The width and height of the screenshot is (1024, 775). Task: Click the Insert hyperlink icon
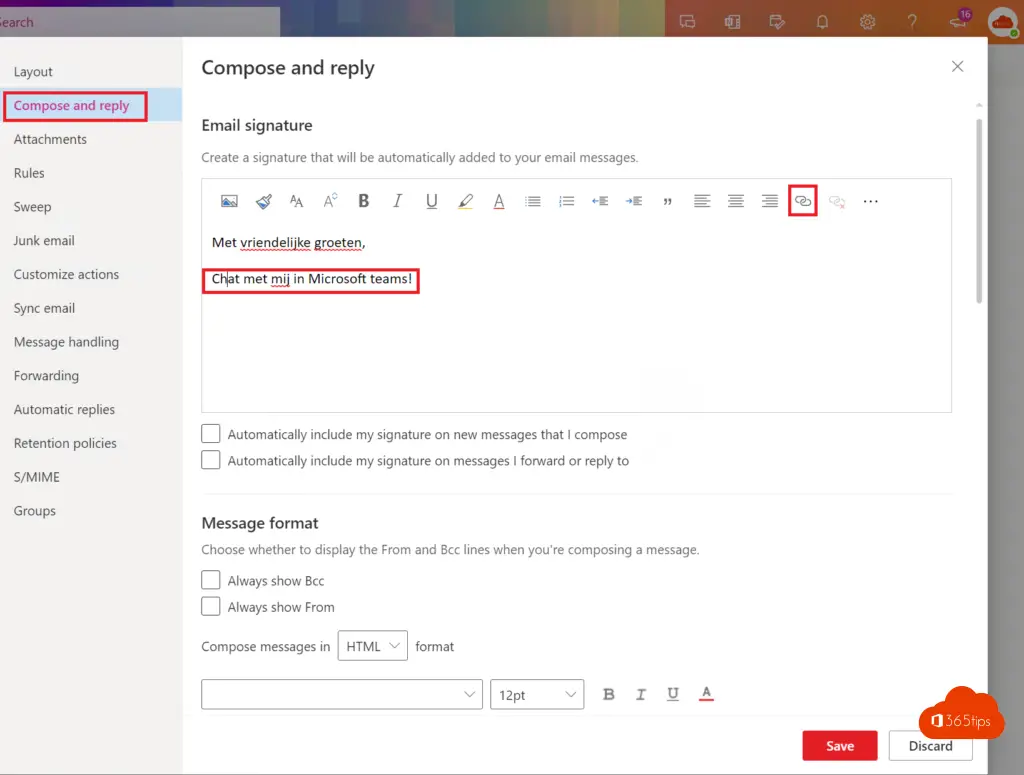[802, 201]
